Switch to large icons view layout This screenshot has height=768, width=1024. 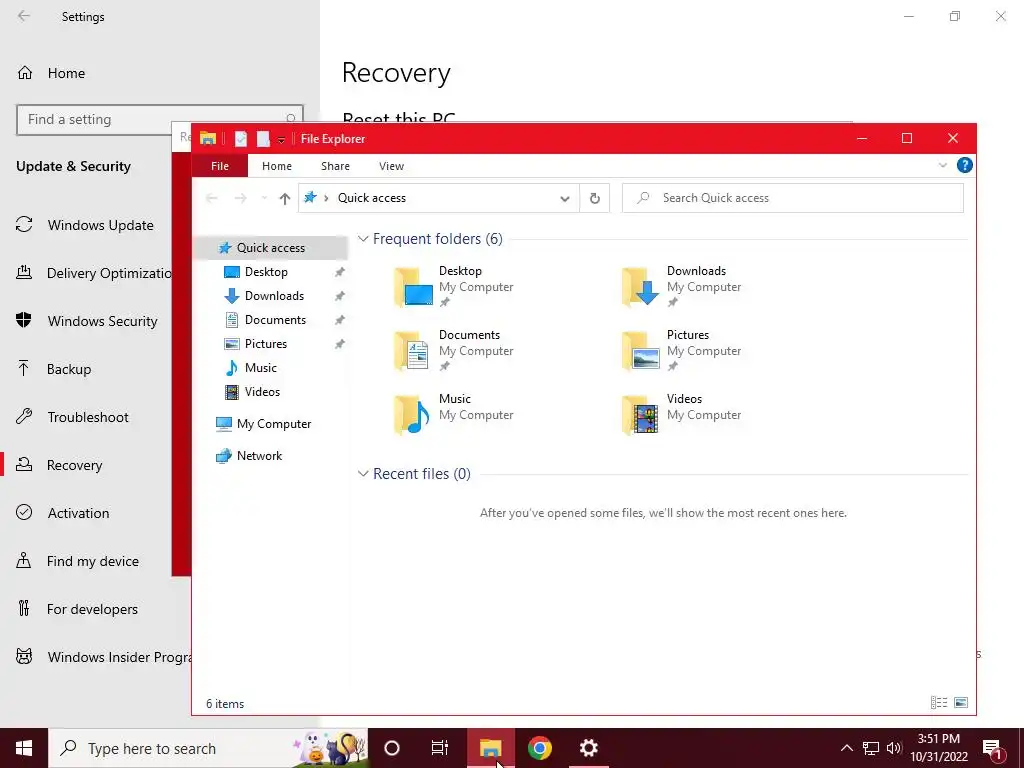[961, 703]
